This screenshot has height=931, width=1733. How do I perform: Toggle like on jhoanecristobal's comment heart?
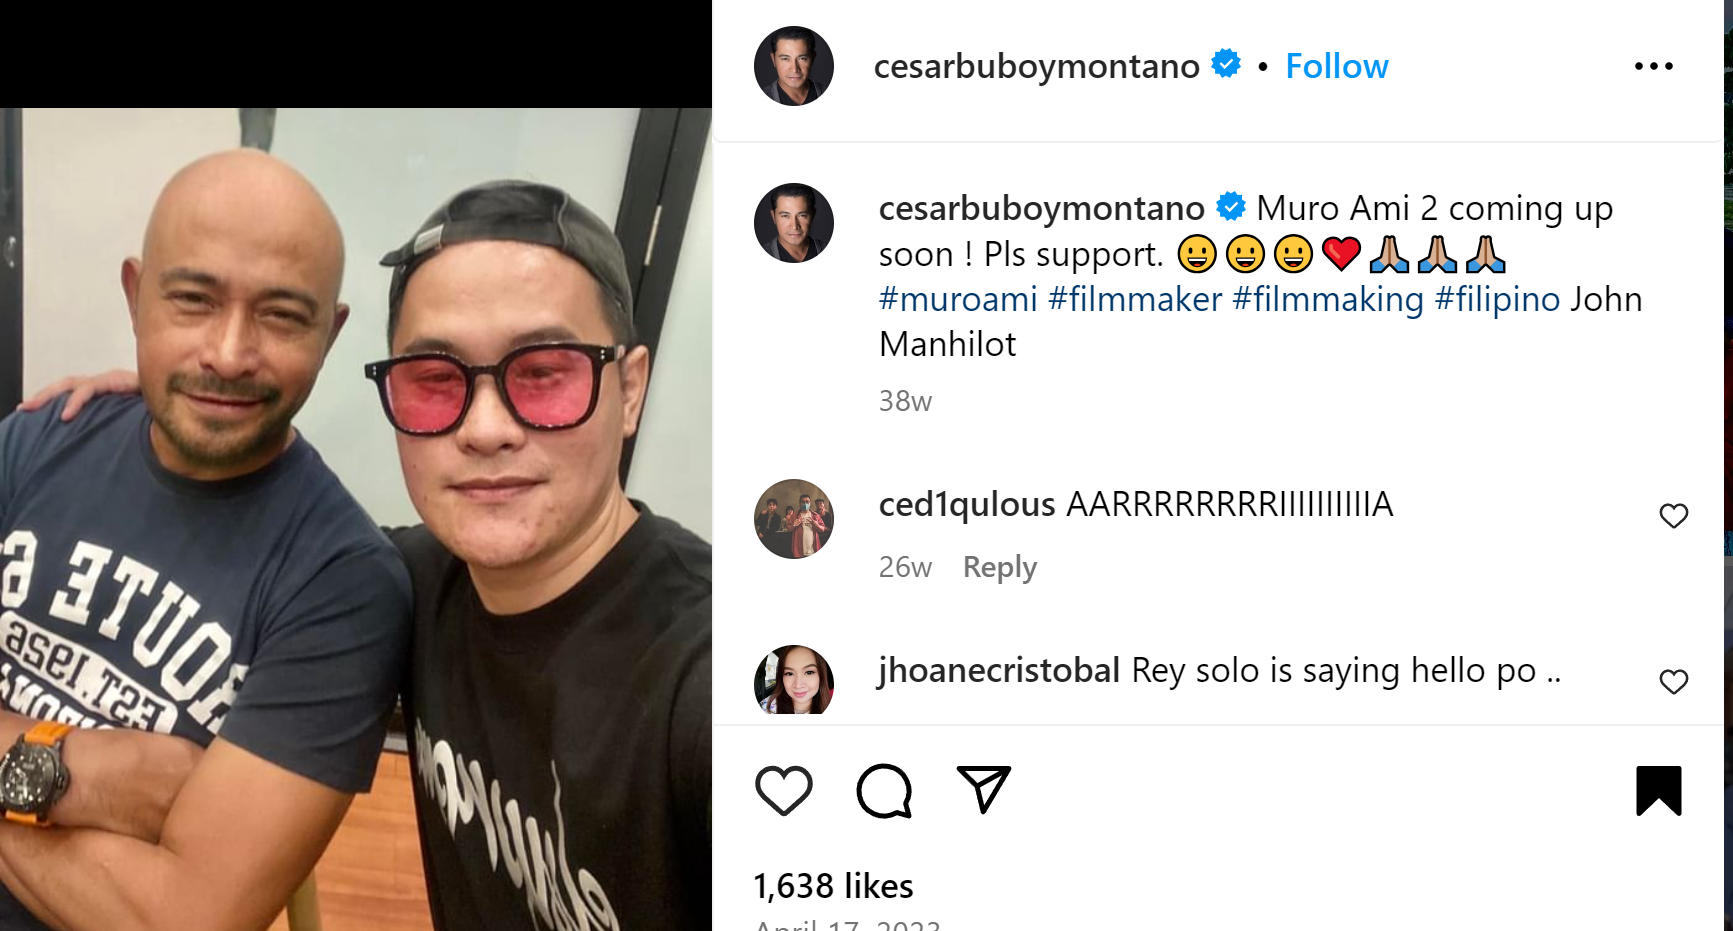(1673, 681)
